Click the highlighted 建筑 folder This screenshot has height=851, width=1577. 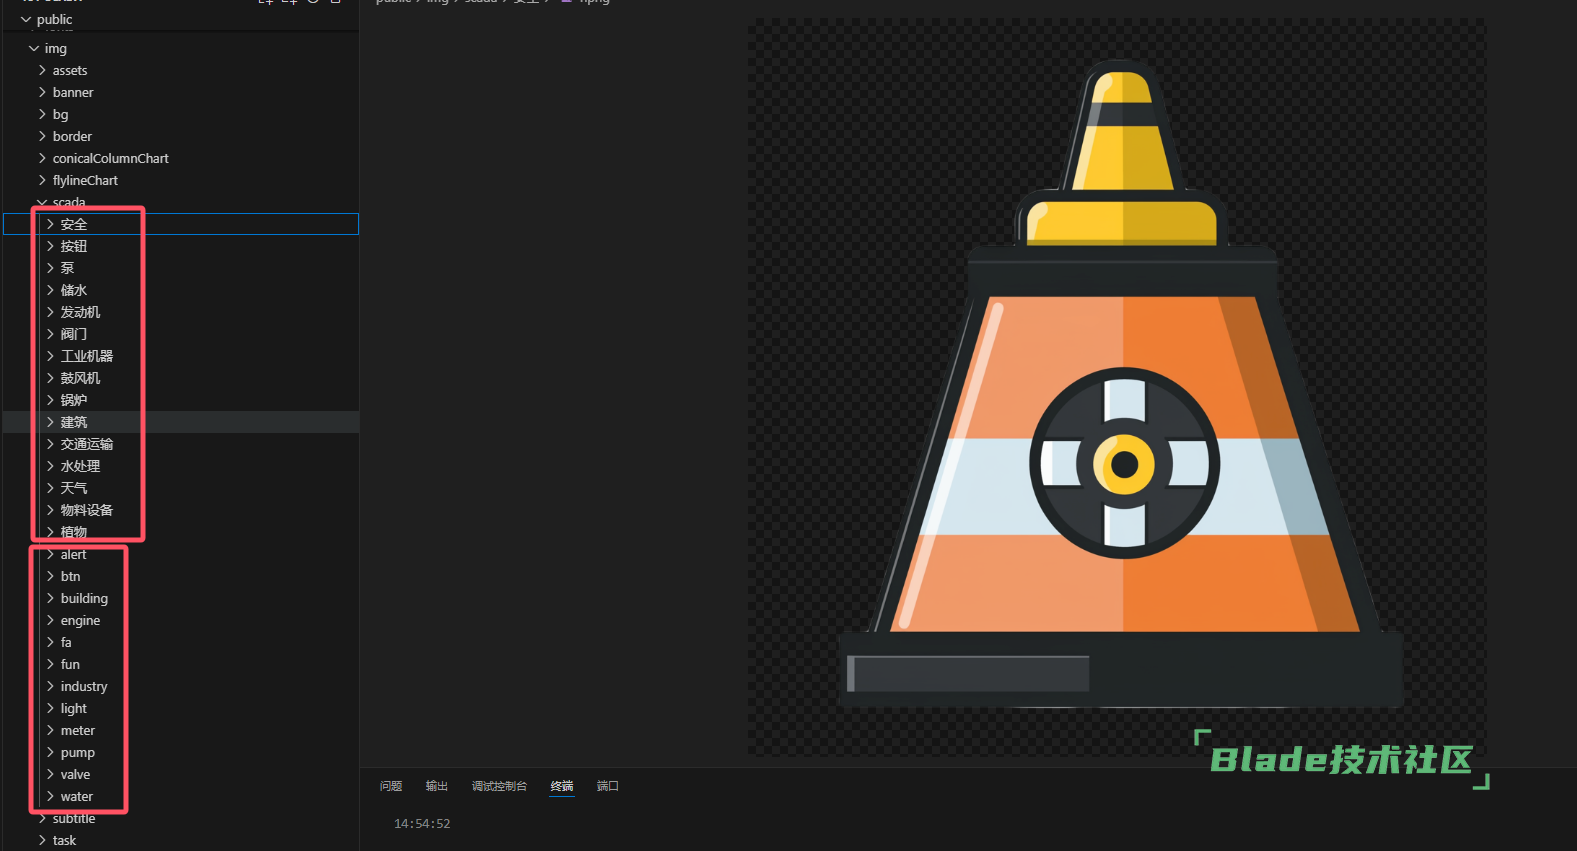pyautogui.click(x=74, y=422)
